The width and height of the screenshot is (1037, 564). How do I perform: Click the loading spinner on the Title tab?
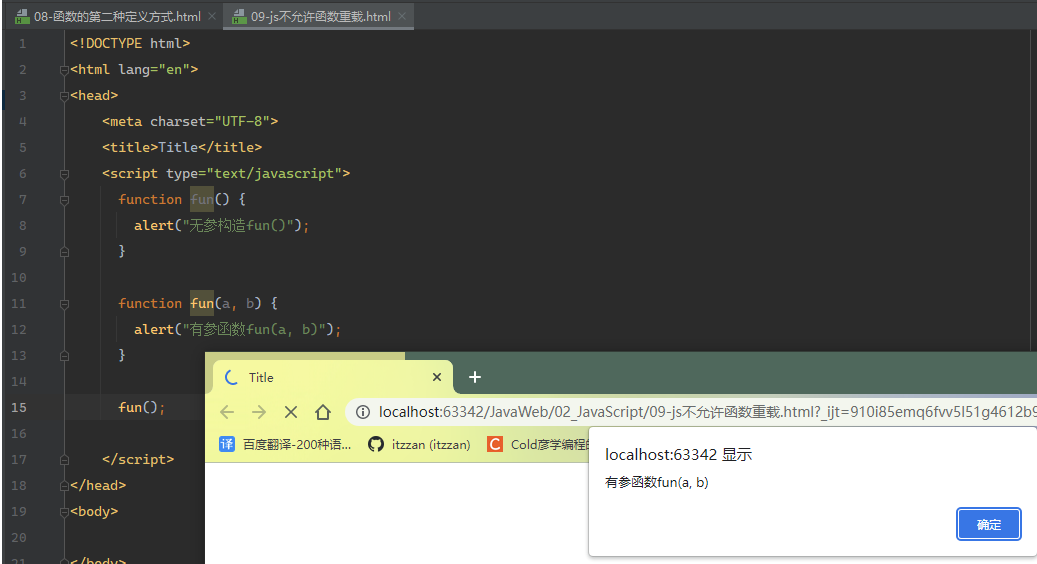[x=231, y=378]
